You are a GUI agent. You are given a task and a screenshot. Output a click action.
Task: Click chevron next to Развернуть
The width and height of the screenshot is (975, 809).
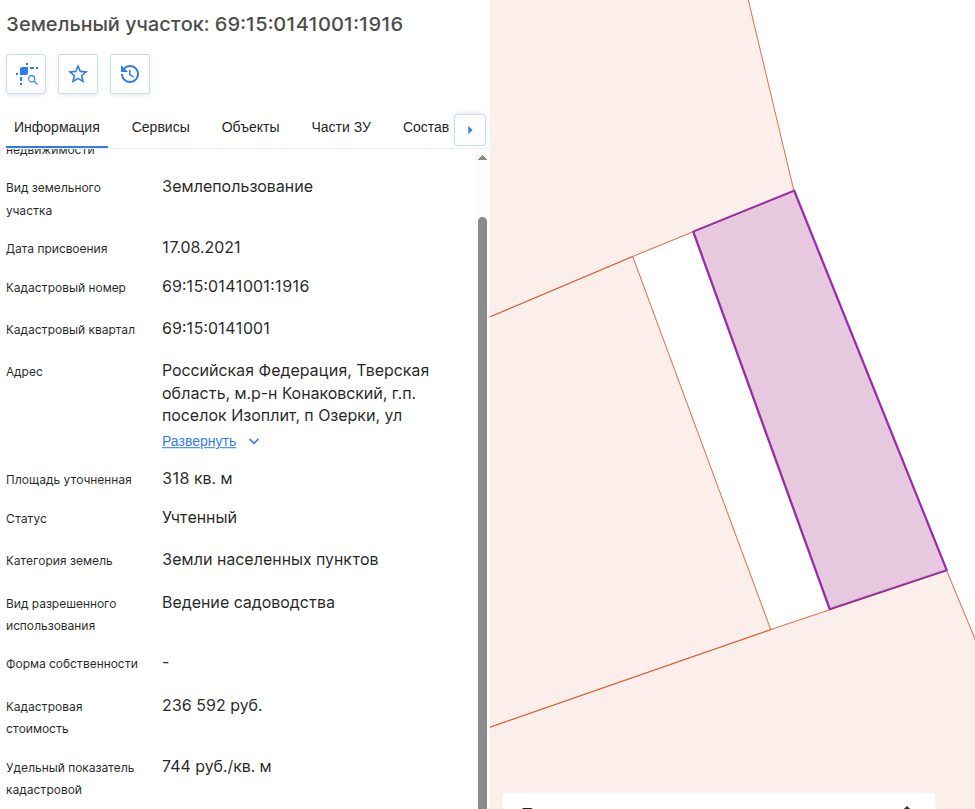tap(254, 441)
